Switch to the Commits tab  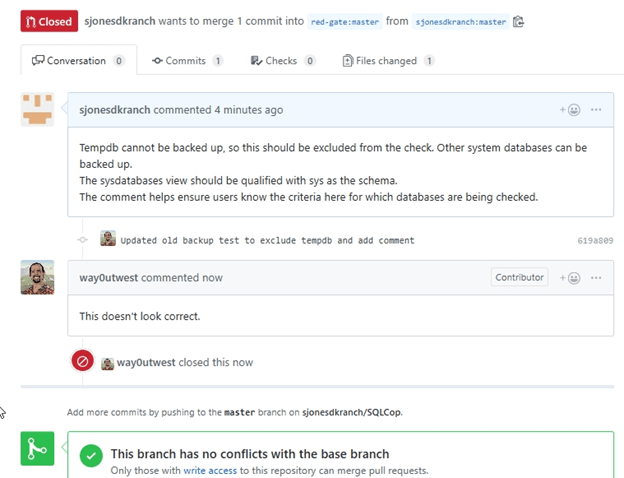click(186, 61)
